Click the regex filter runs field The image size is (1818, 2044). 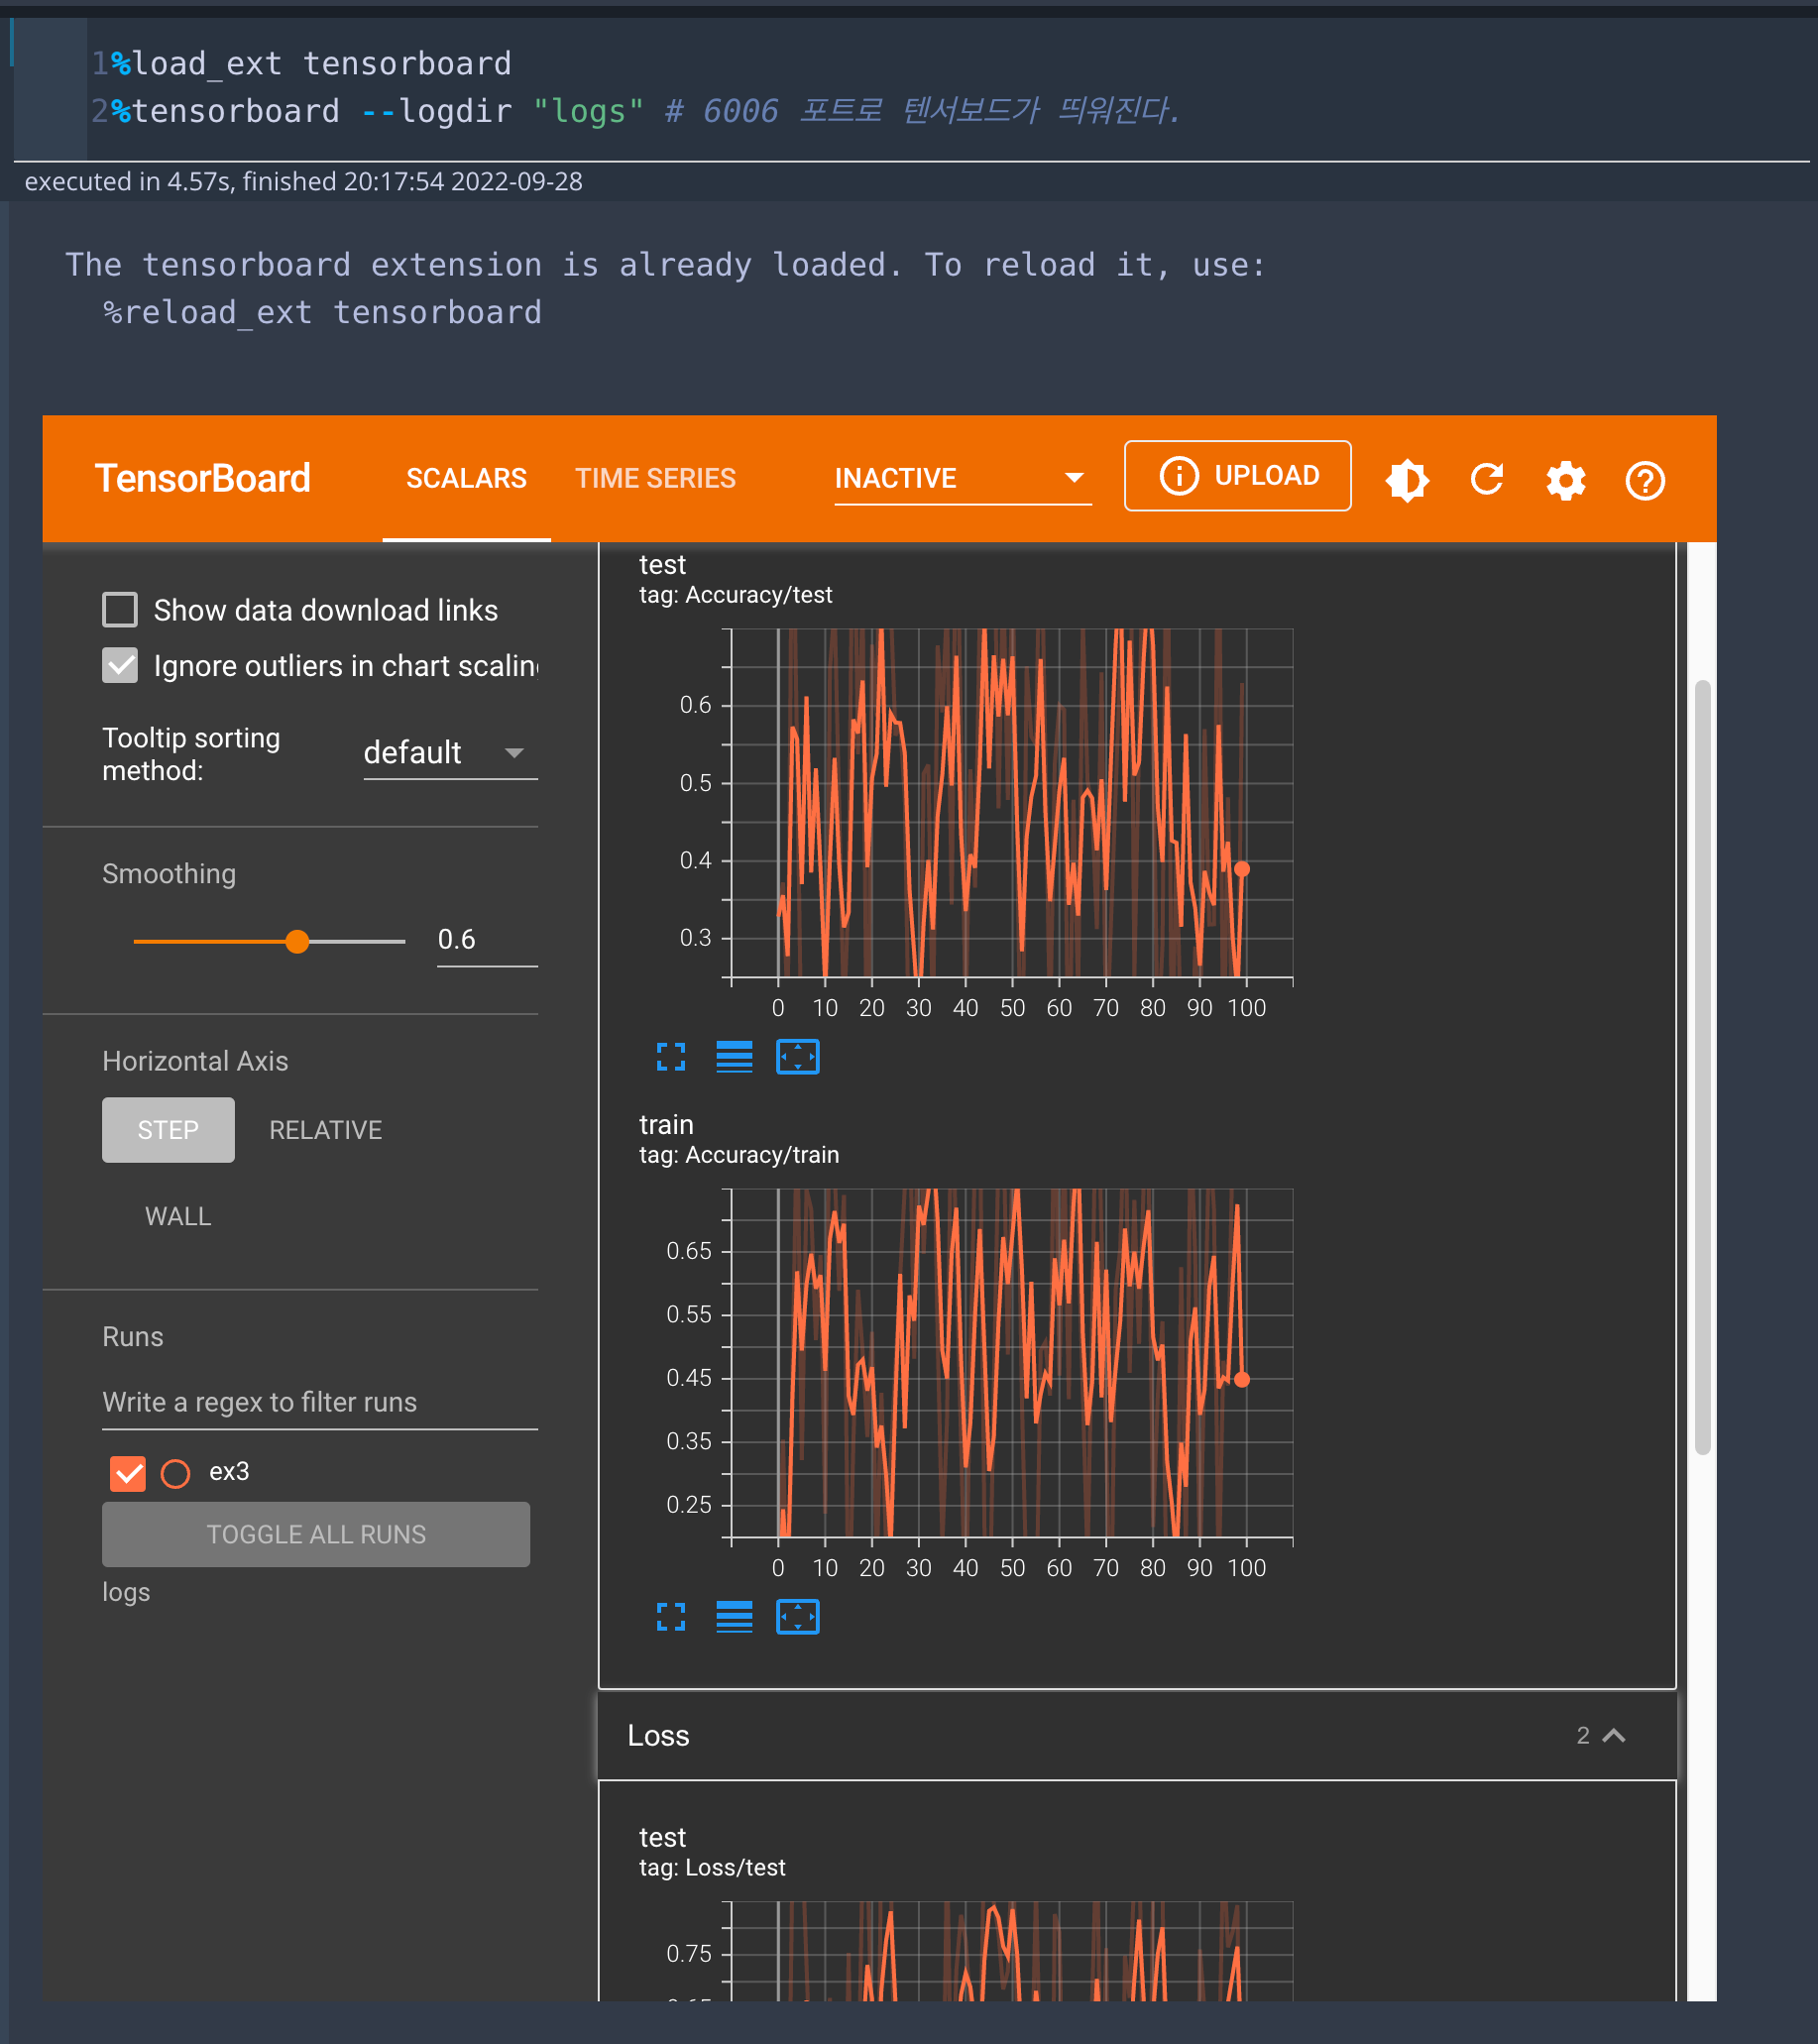[320, 1401]
